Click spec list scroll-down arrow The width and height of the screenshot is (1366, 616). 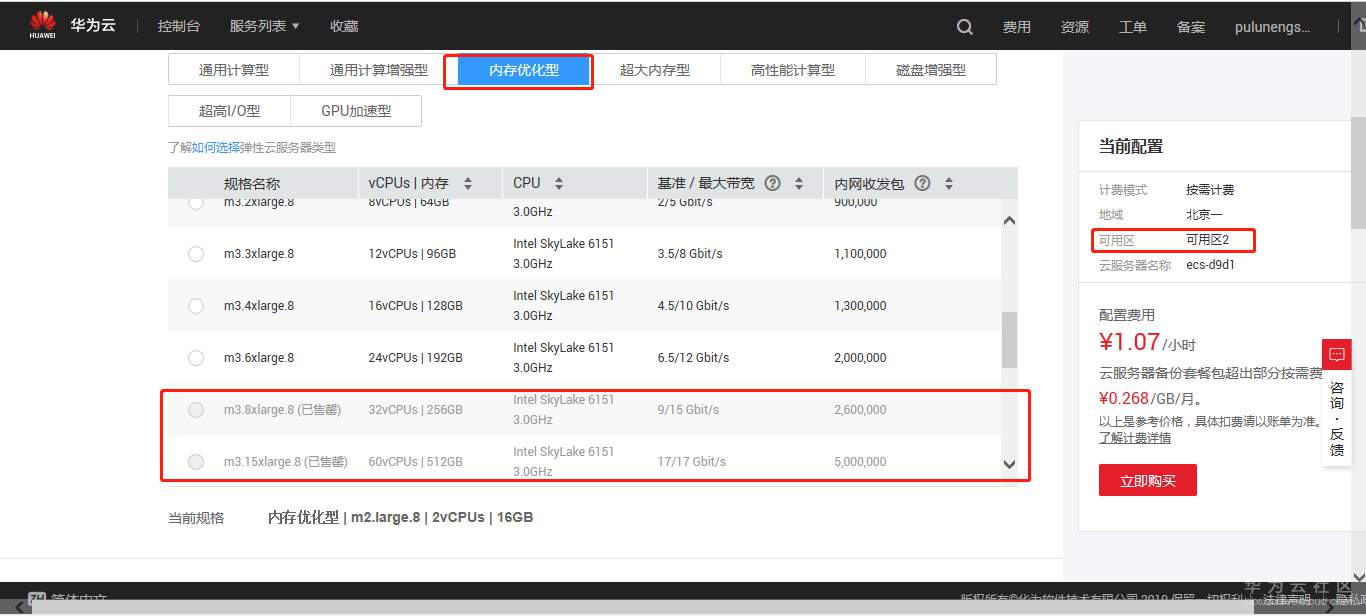point(1009,464)
